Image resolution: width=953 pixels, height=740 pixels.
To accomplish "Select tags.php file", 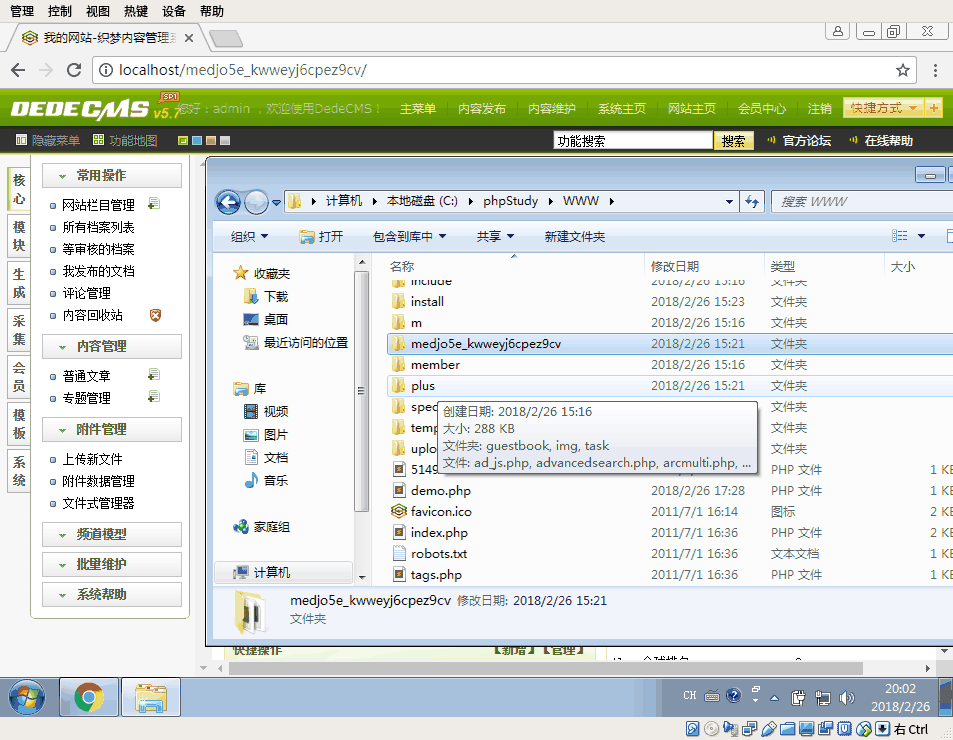I will coord(436,575).
